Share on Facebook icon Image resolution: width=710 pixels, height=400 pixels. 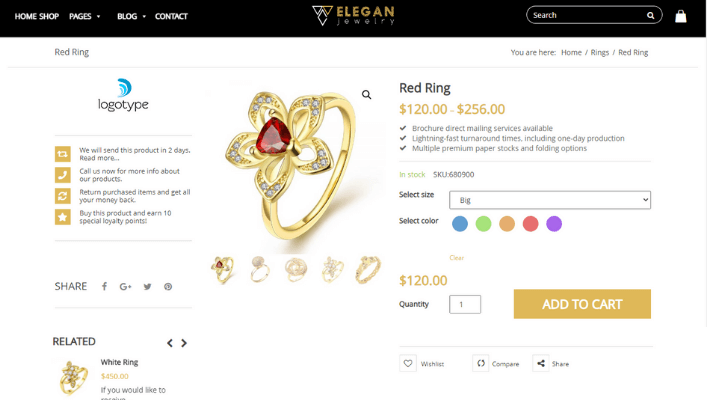tap(104, 287)
